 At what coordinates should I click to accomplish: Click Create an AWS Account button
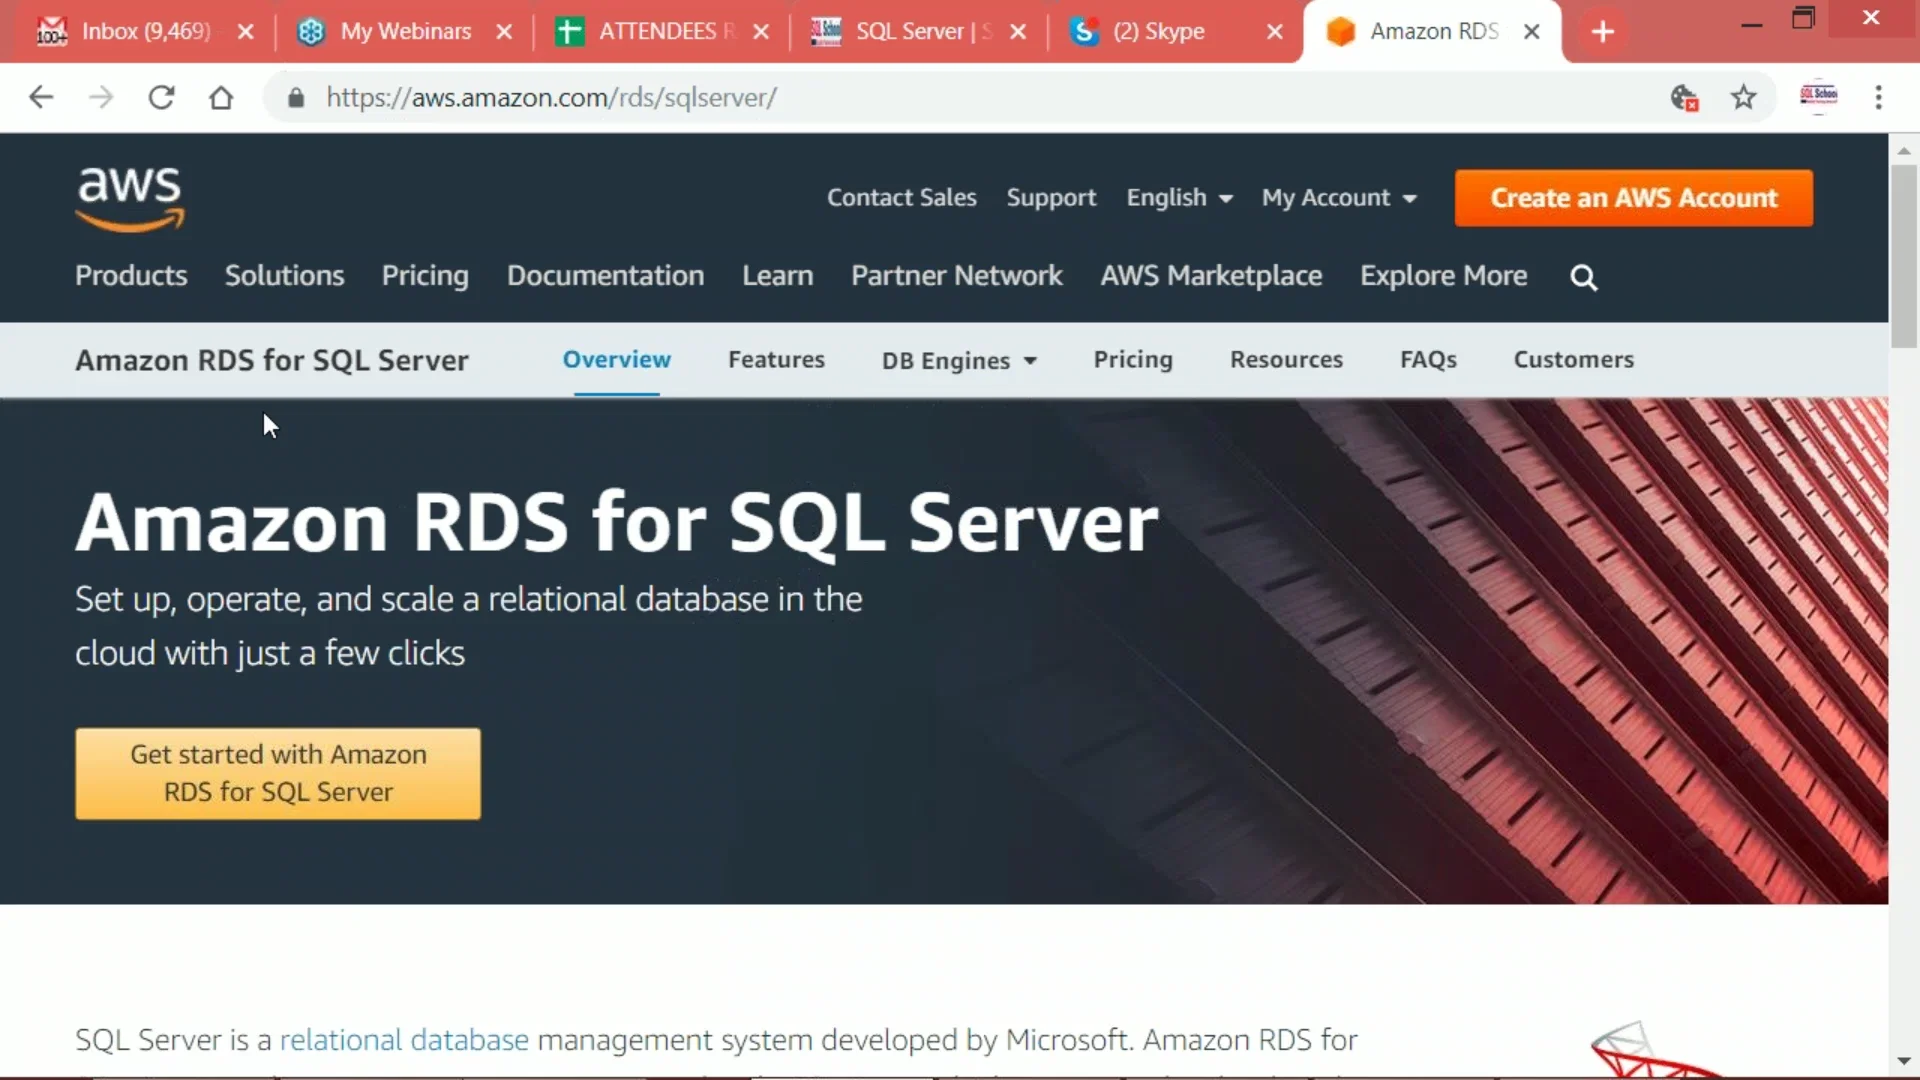[1634, 198]
